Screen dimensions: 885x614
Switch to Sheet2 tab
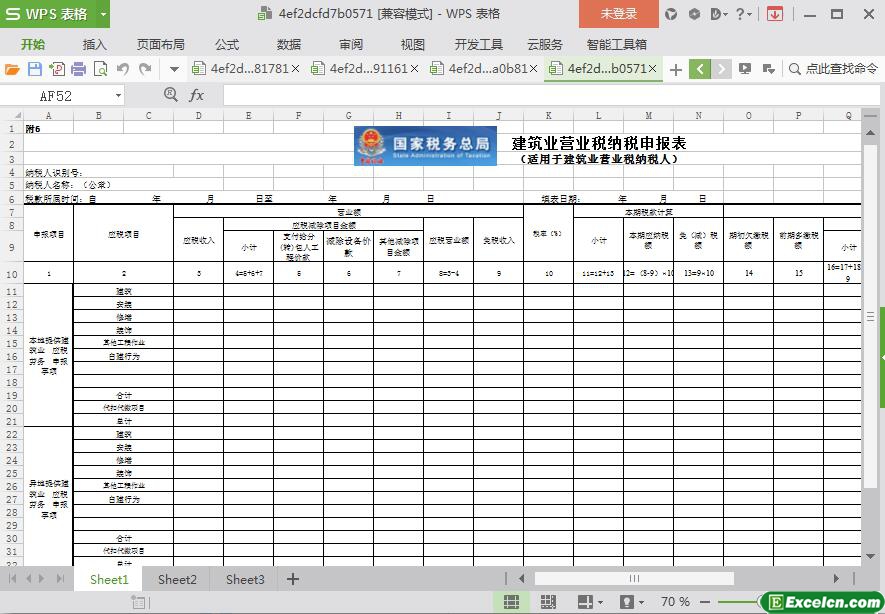pyautogui.click(x=177, y=580)
